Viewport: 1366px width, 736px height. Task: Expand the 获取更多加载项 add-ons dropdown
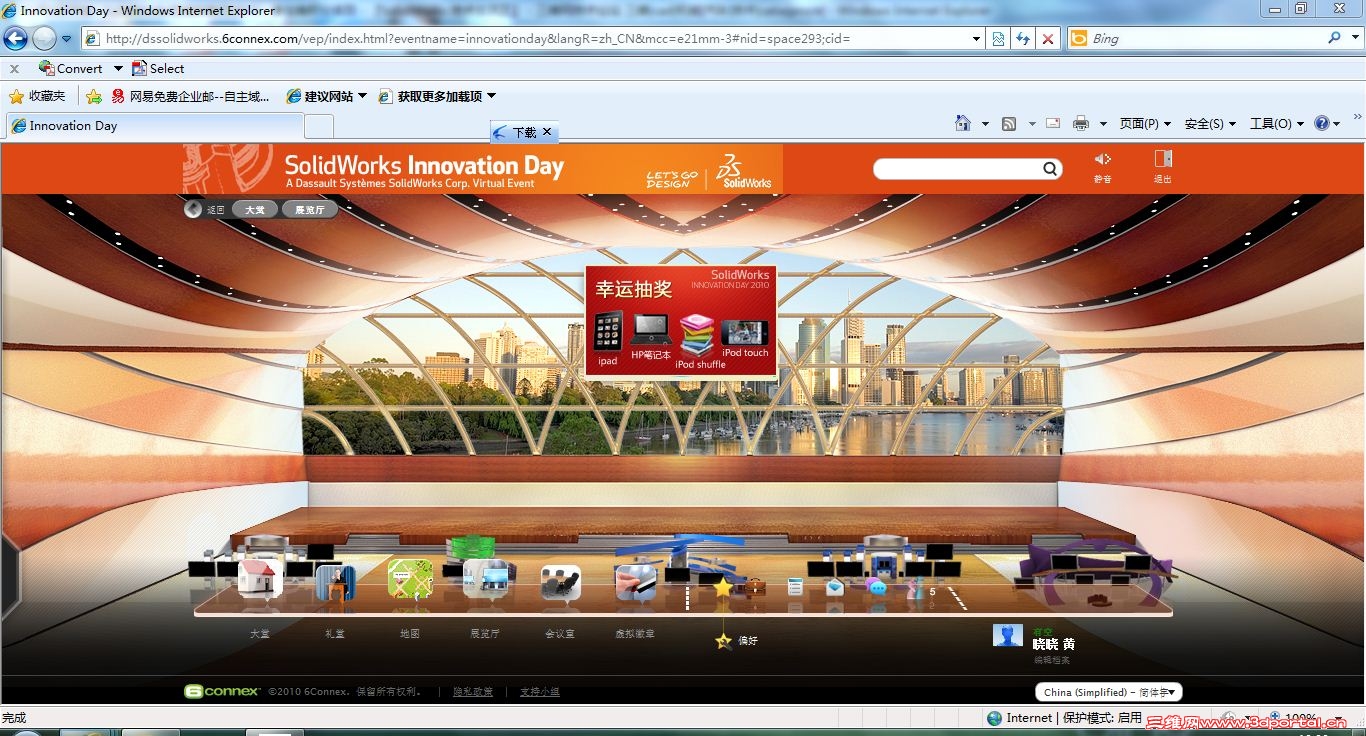click(x=491, y=96)
